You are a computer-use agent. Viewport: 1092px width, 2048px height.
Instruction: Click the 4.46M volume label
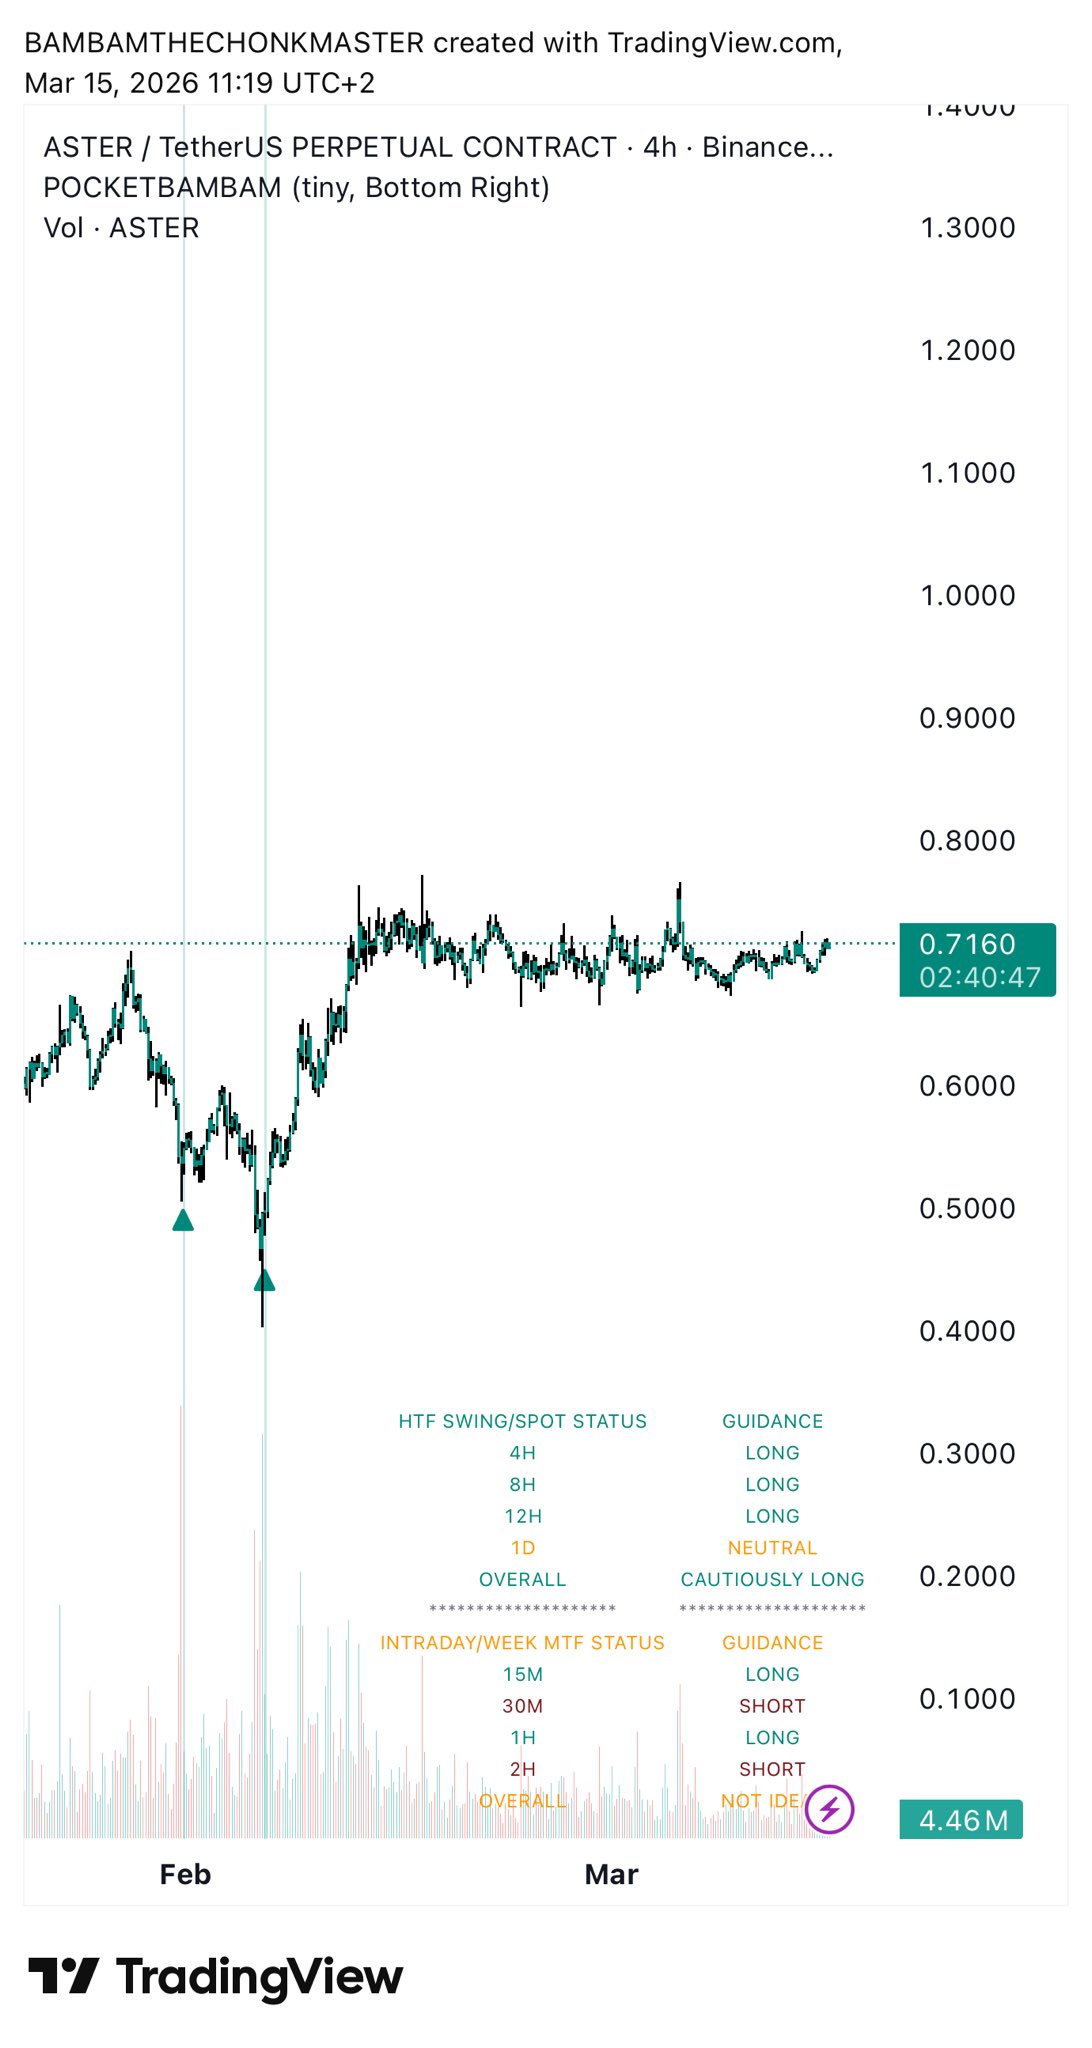pos(962,1820)
